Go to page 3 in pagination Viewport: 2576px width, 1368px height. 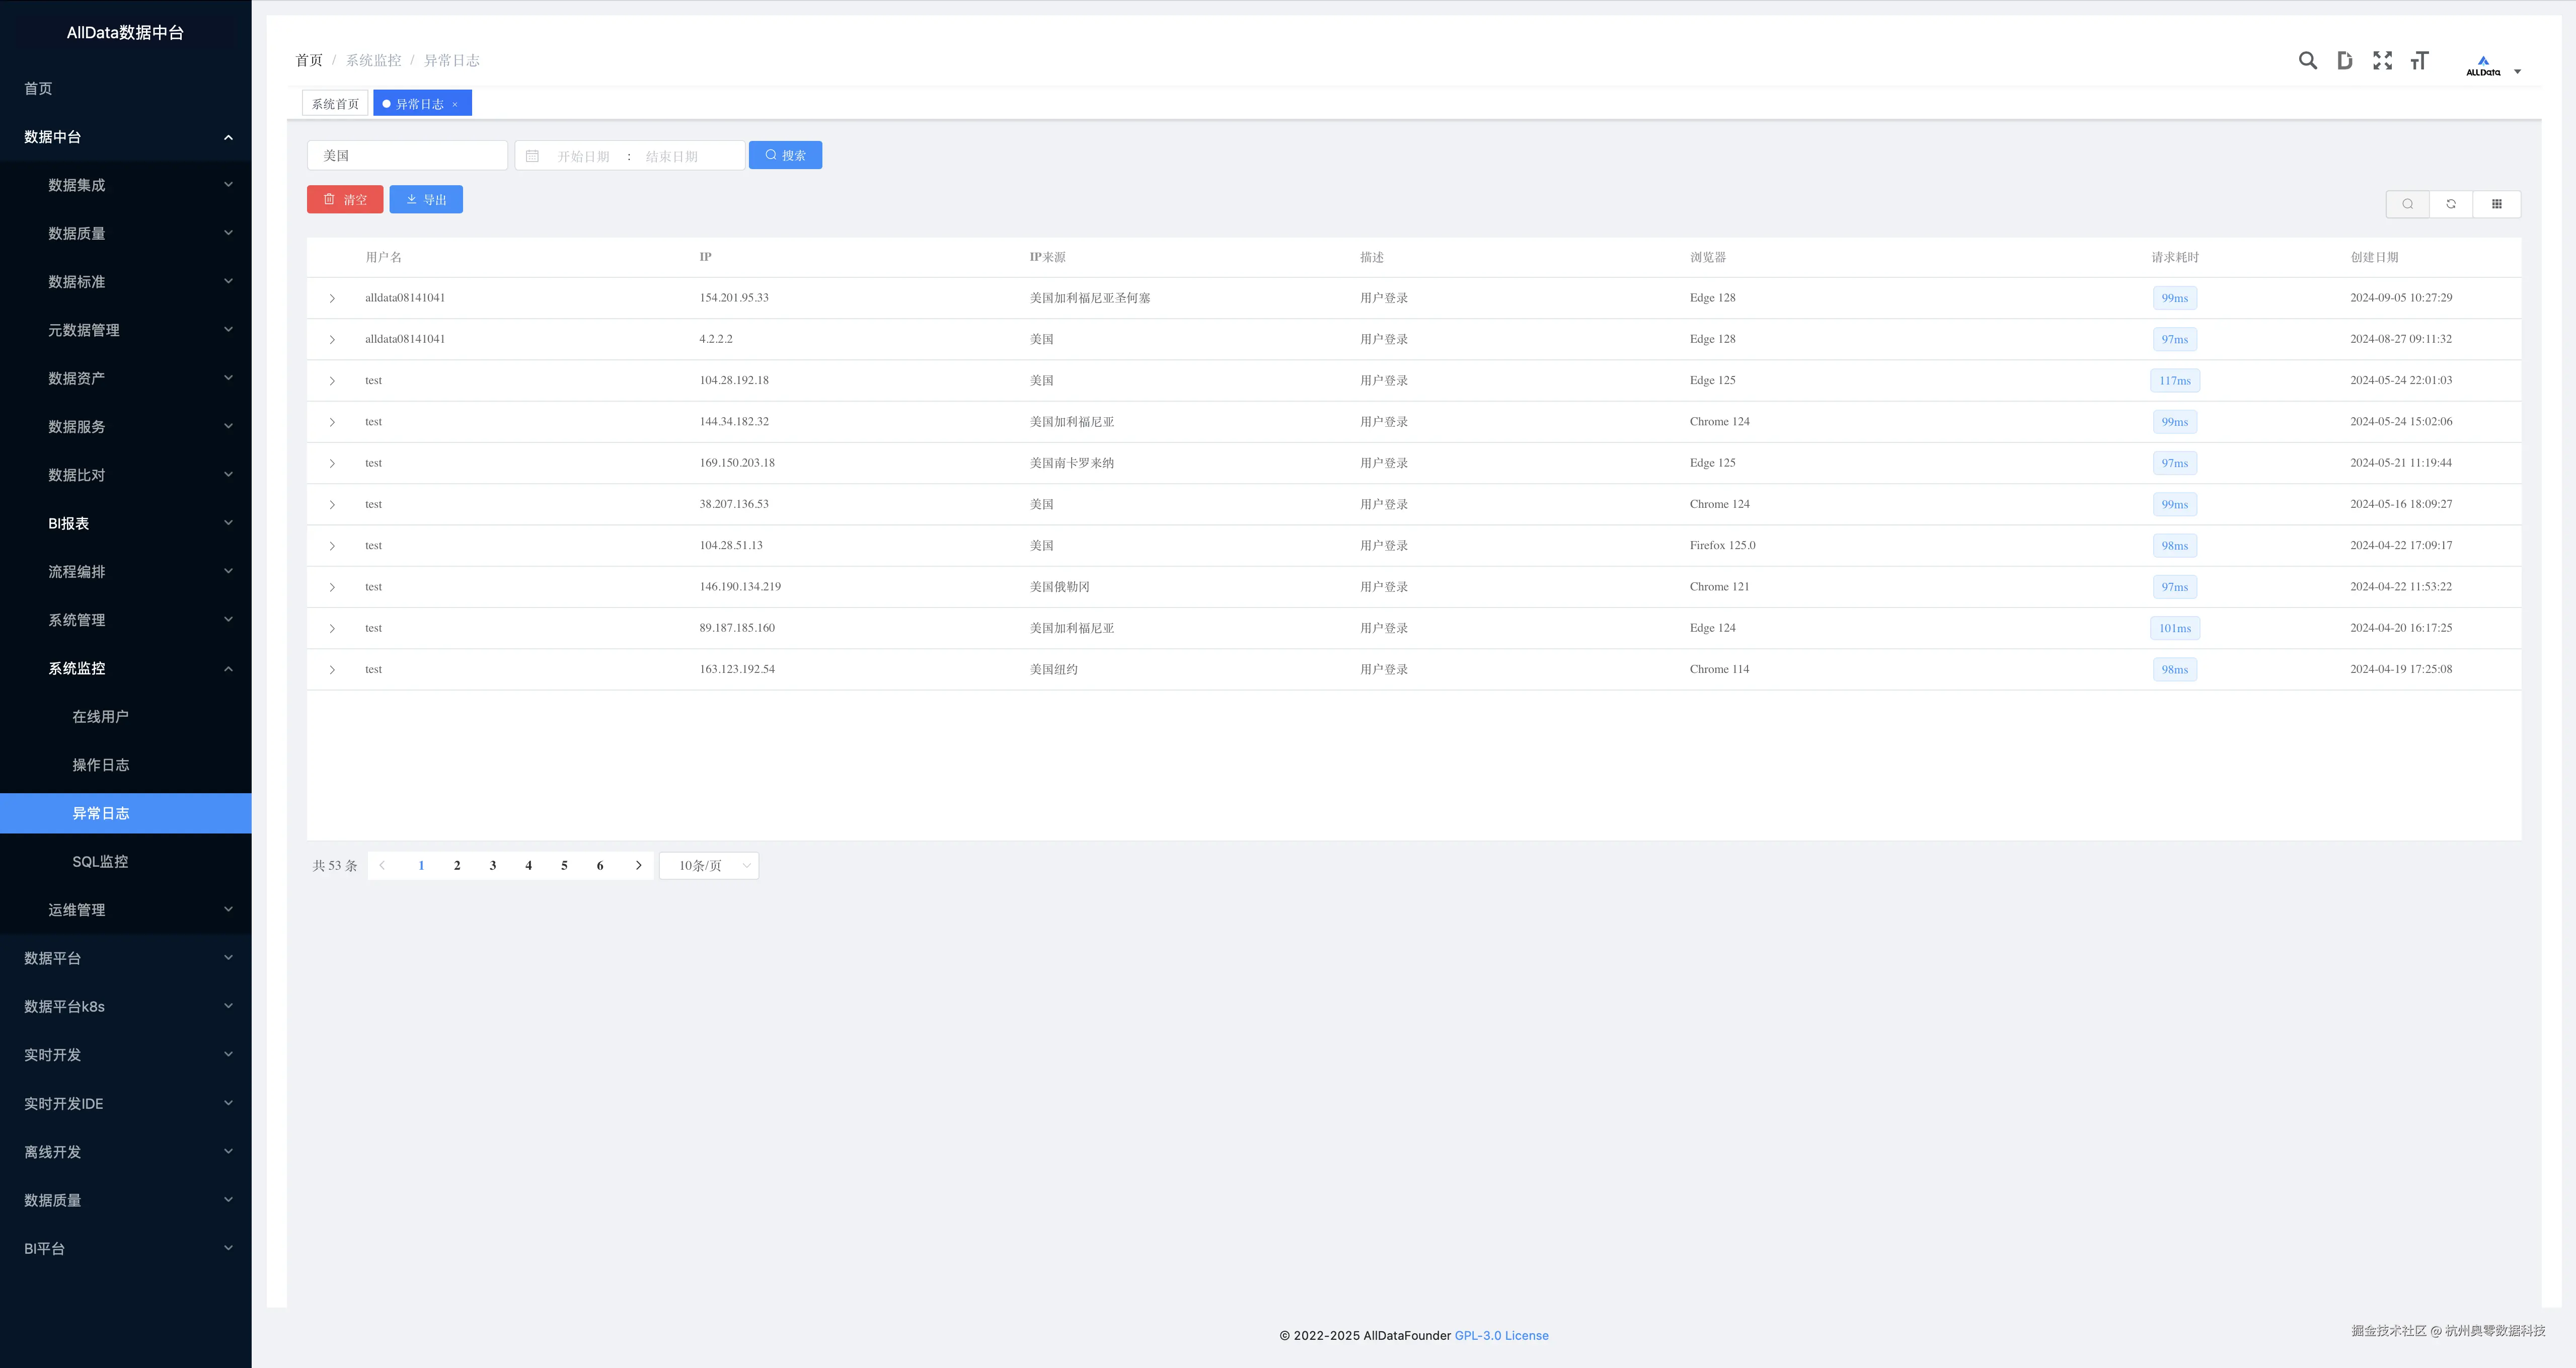(493, 866)
